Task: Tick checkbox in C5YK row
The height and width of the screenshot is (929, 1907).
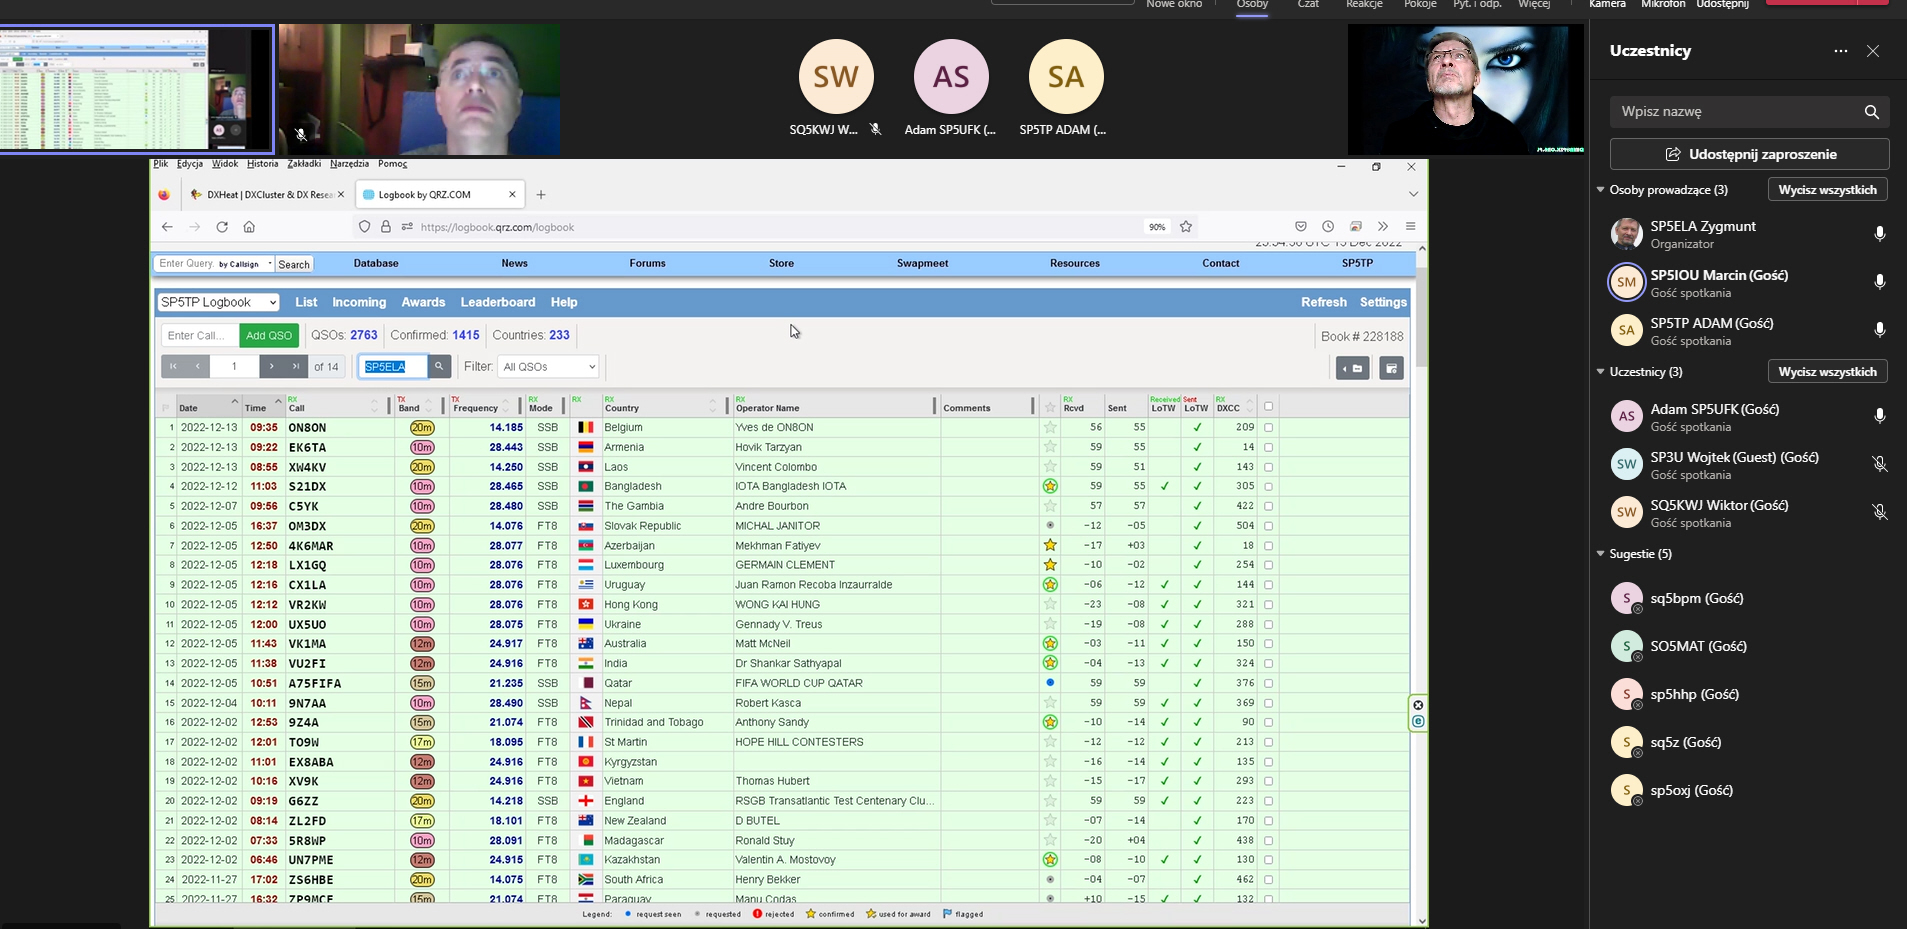Action: tap(1268, 507)
